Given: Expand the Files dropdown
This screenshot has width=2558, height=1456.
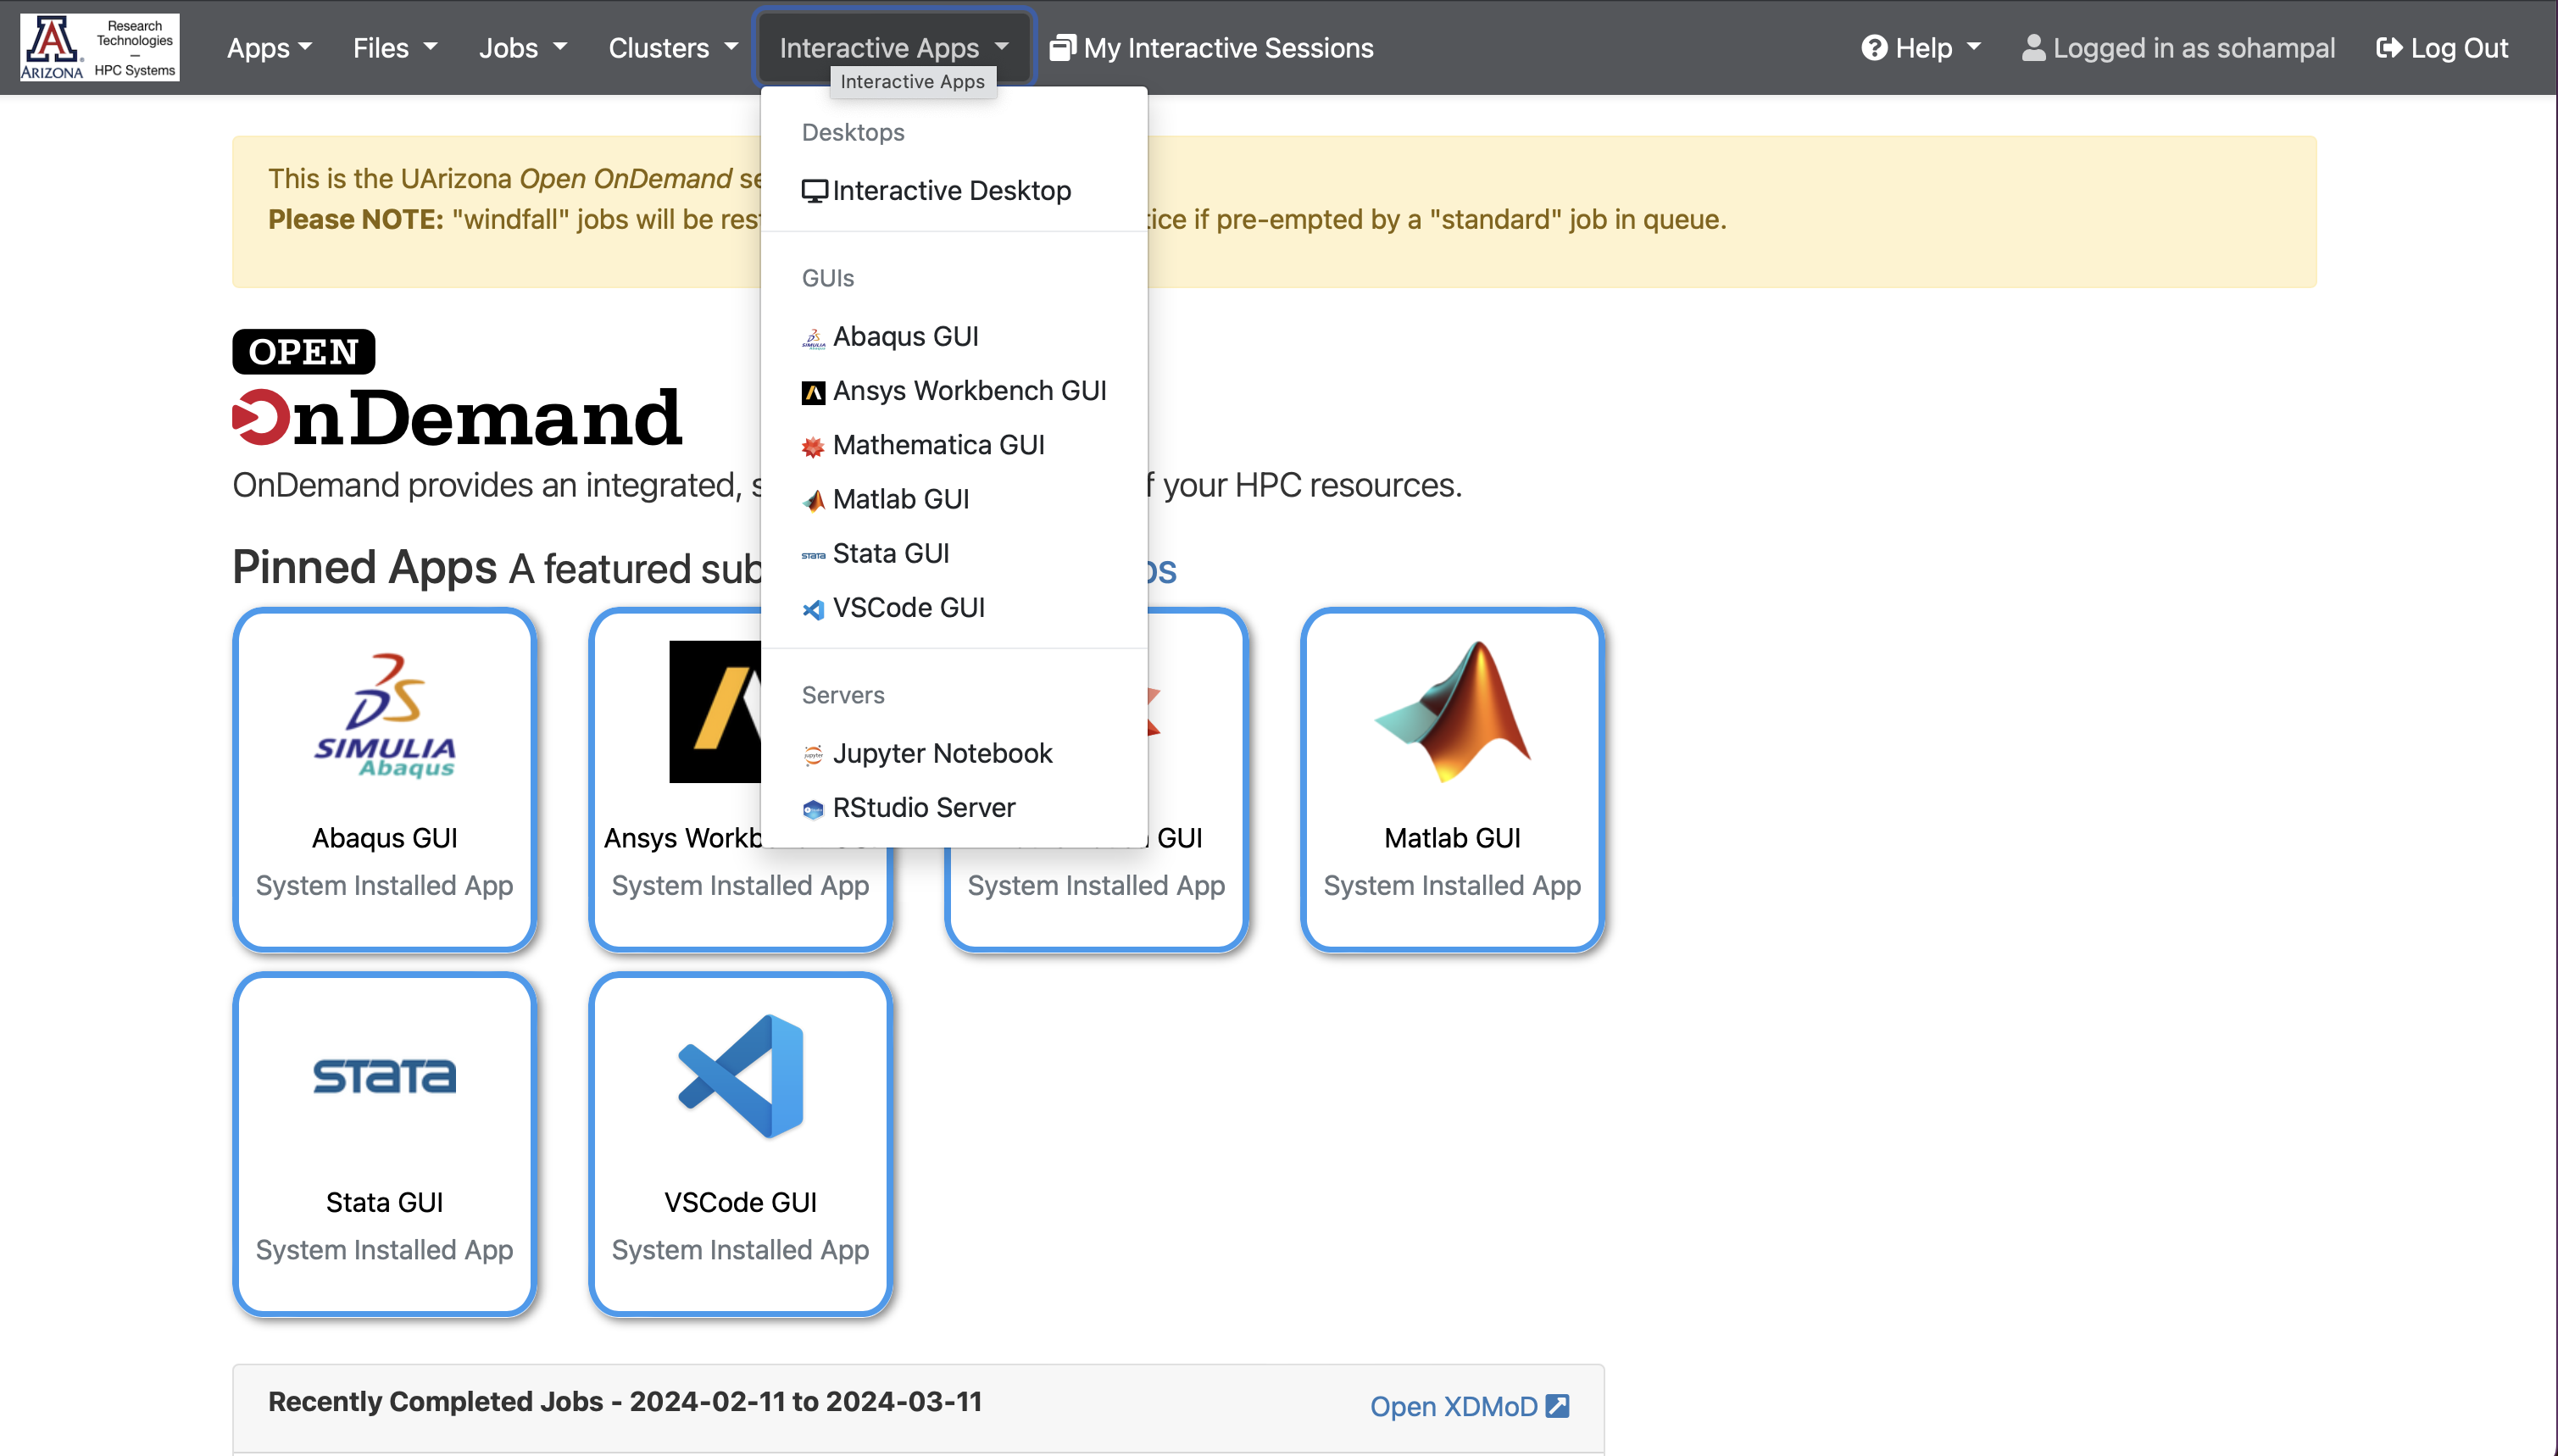Looking at the screenshot, I should (x=394, y=48).
